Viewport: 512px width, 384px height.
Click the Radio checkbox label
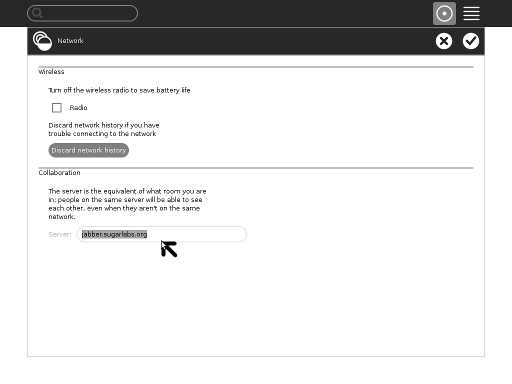tap(78, 108)
